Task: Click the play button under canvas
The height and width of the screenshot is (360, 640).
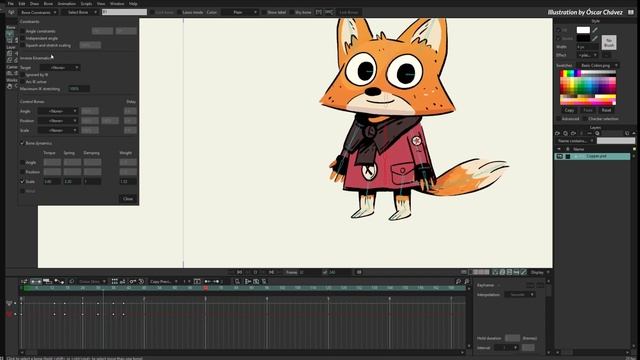Action: pyautogui.click(x=256, y=272)
